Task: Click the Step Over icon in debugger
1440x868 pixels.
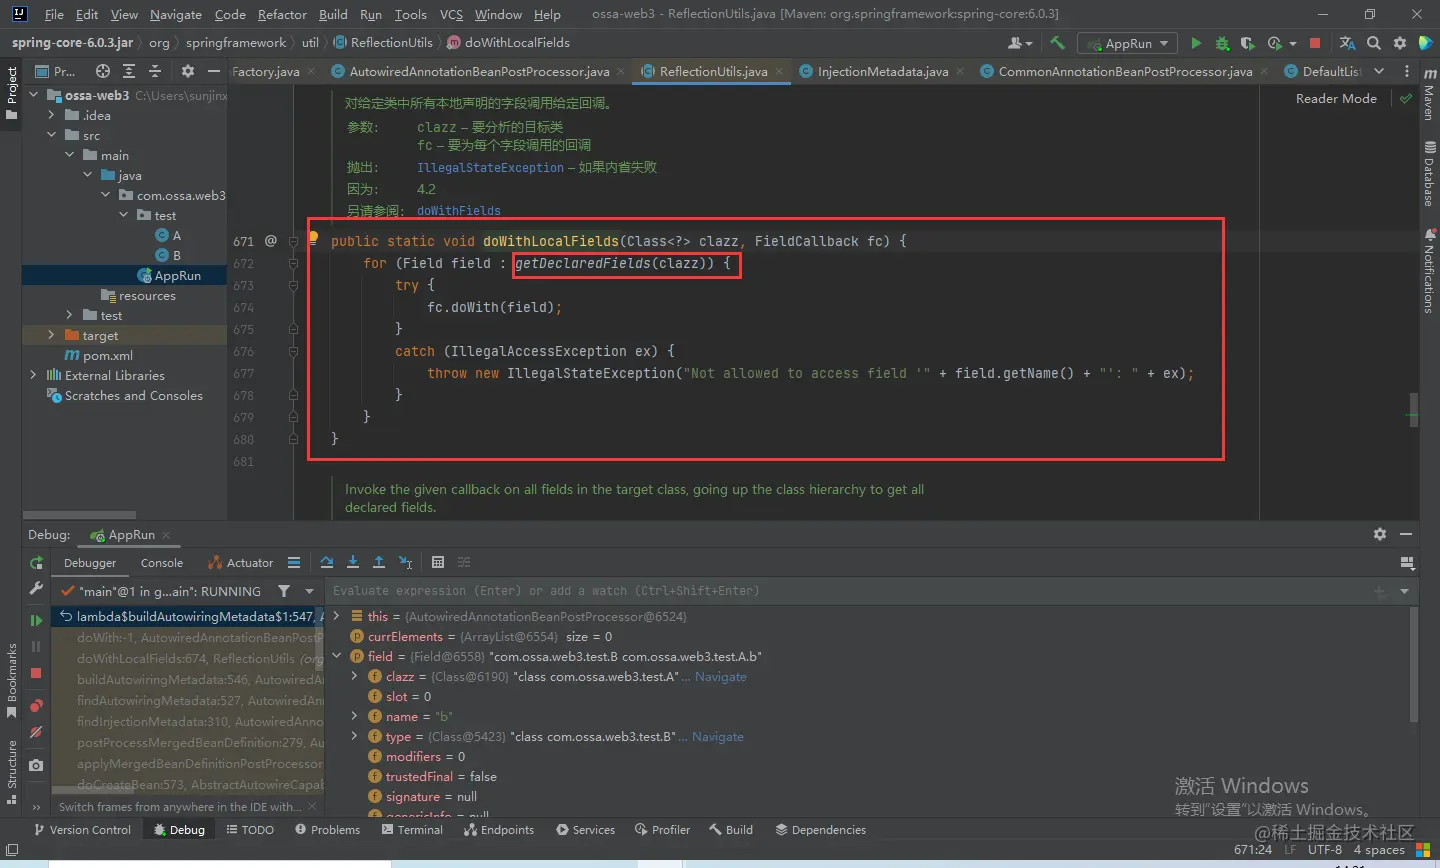Action: pos(327,562)
